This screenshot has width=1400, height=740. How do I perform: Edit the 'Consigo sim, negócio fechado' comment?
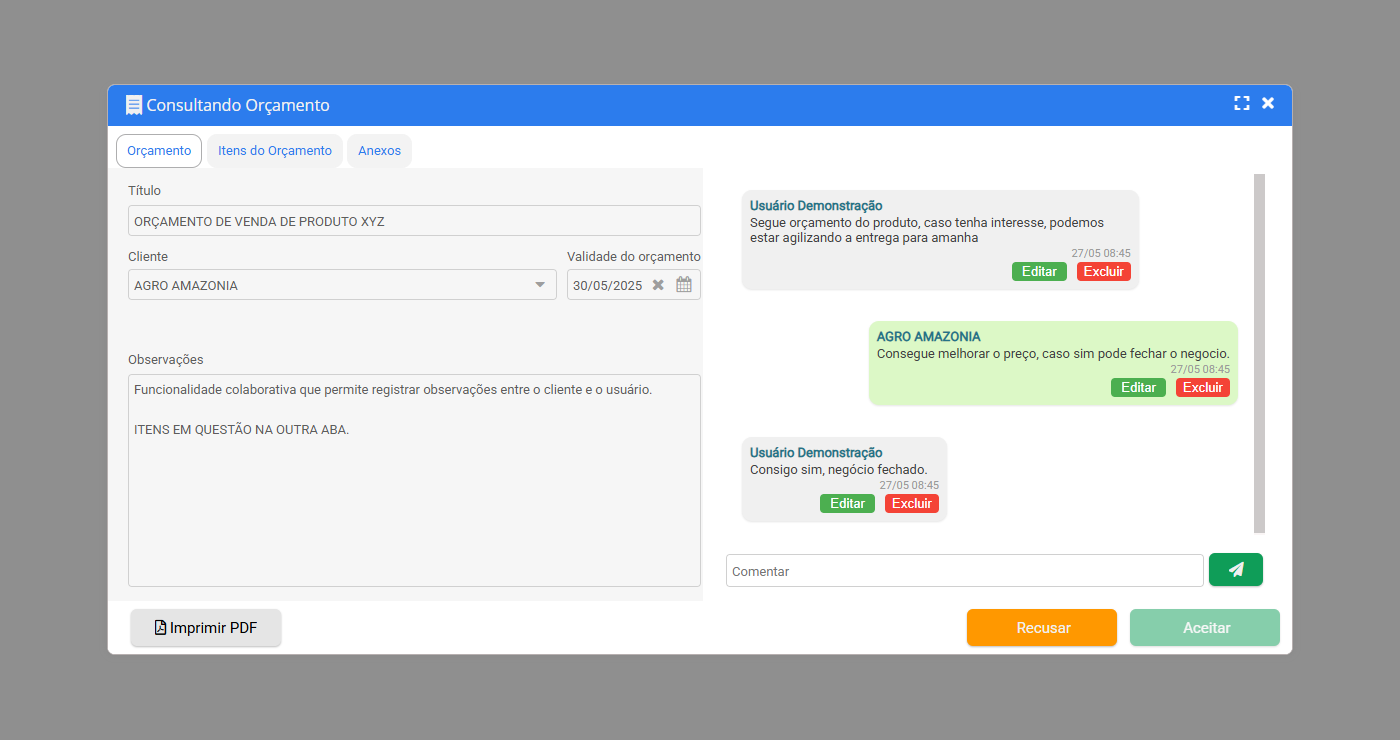(847, 504)
